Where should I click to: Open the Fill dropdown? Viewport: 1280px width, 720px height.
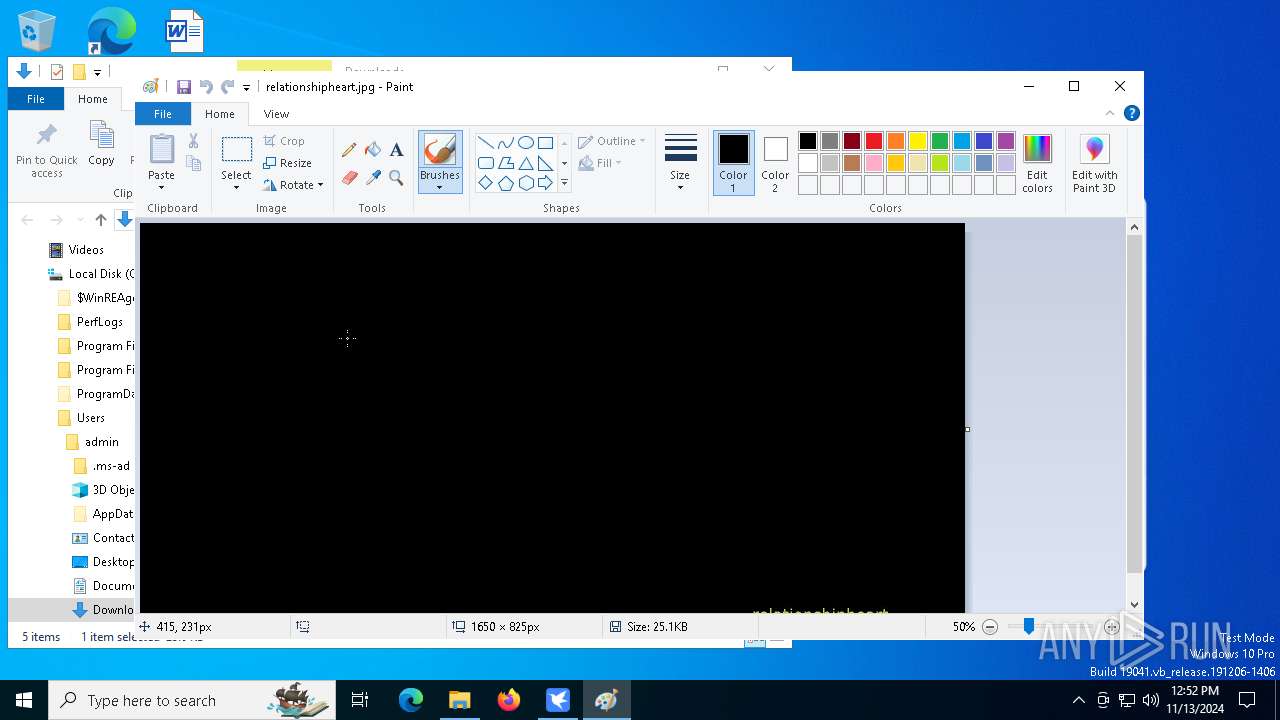pos(600,163)
